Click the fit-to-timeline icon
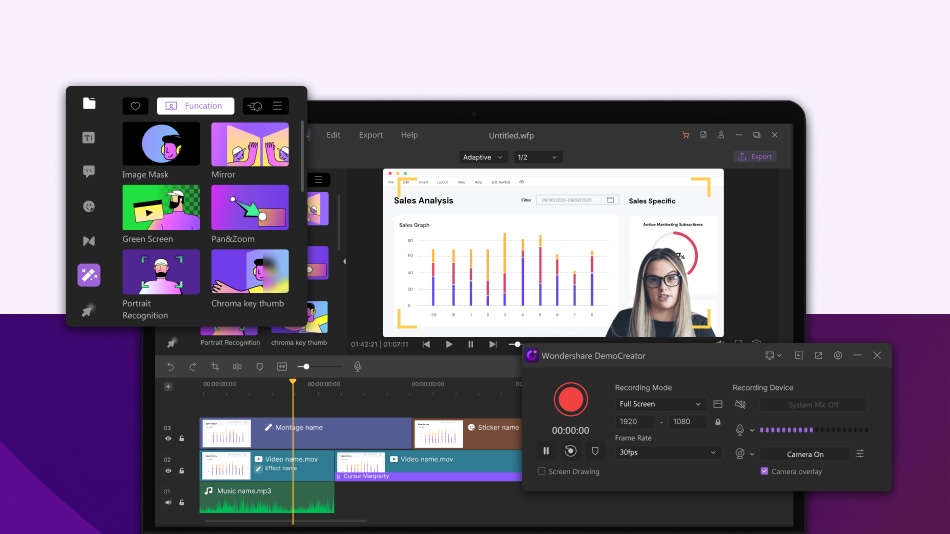Screen dimensions: 950x534 (x=282, y=367)
